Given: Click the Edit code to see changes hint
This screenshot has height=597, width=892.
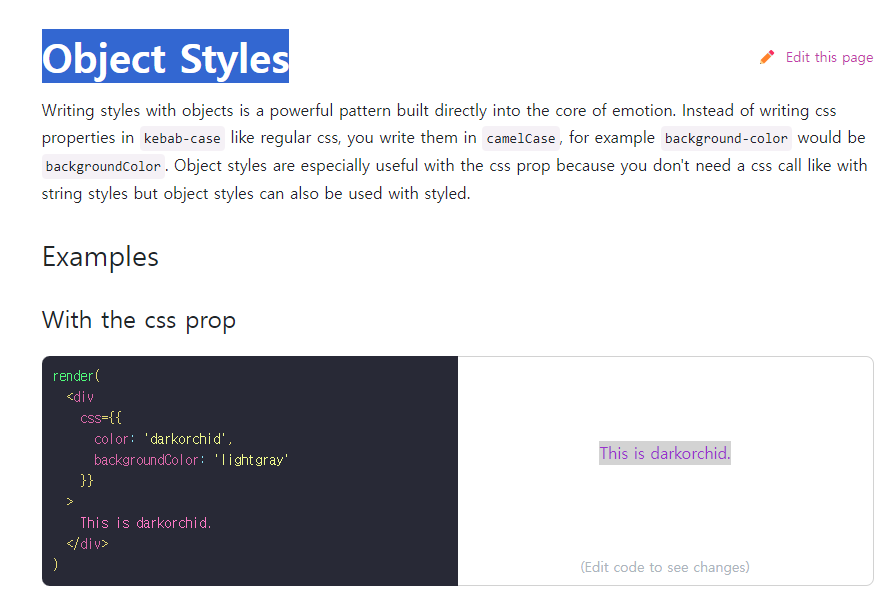Looking at the screenshot, I should pyautogui.click(x=665, y=567).
